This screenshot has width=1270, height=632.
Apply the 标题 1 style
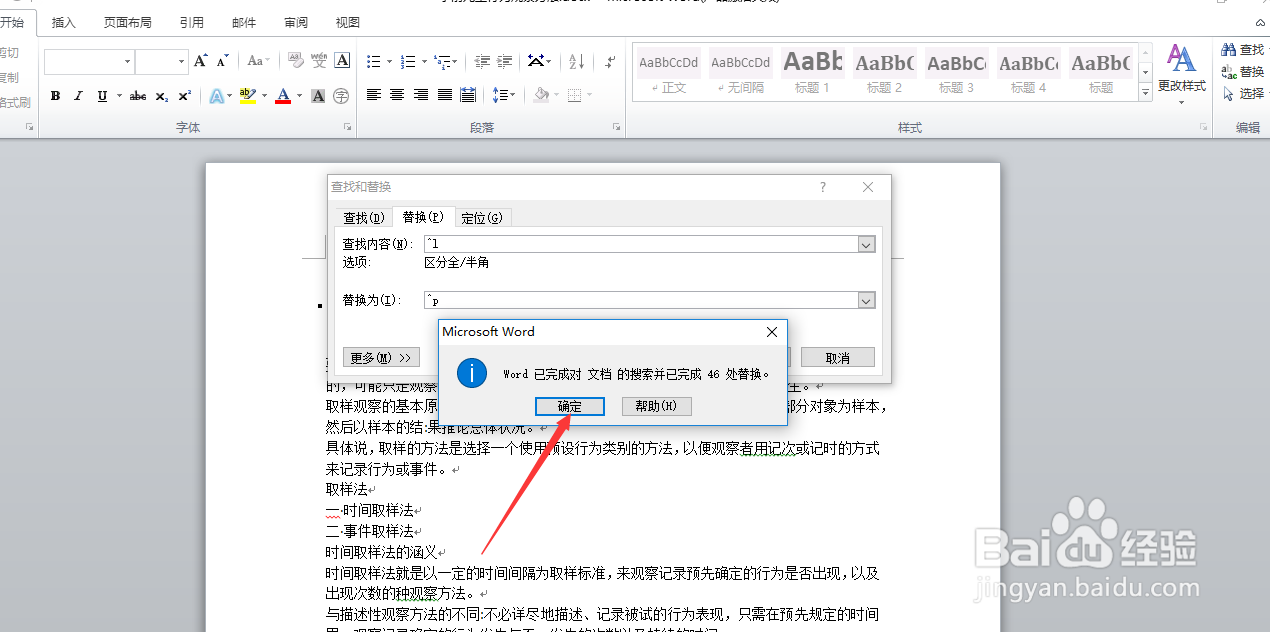pyautogui.click(x=813, y=71)
